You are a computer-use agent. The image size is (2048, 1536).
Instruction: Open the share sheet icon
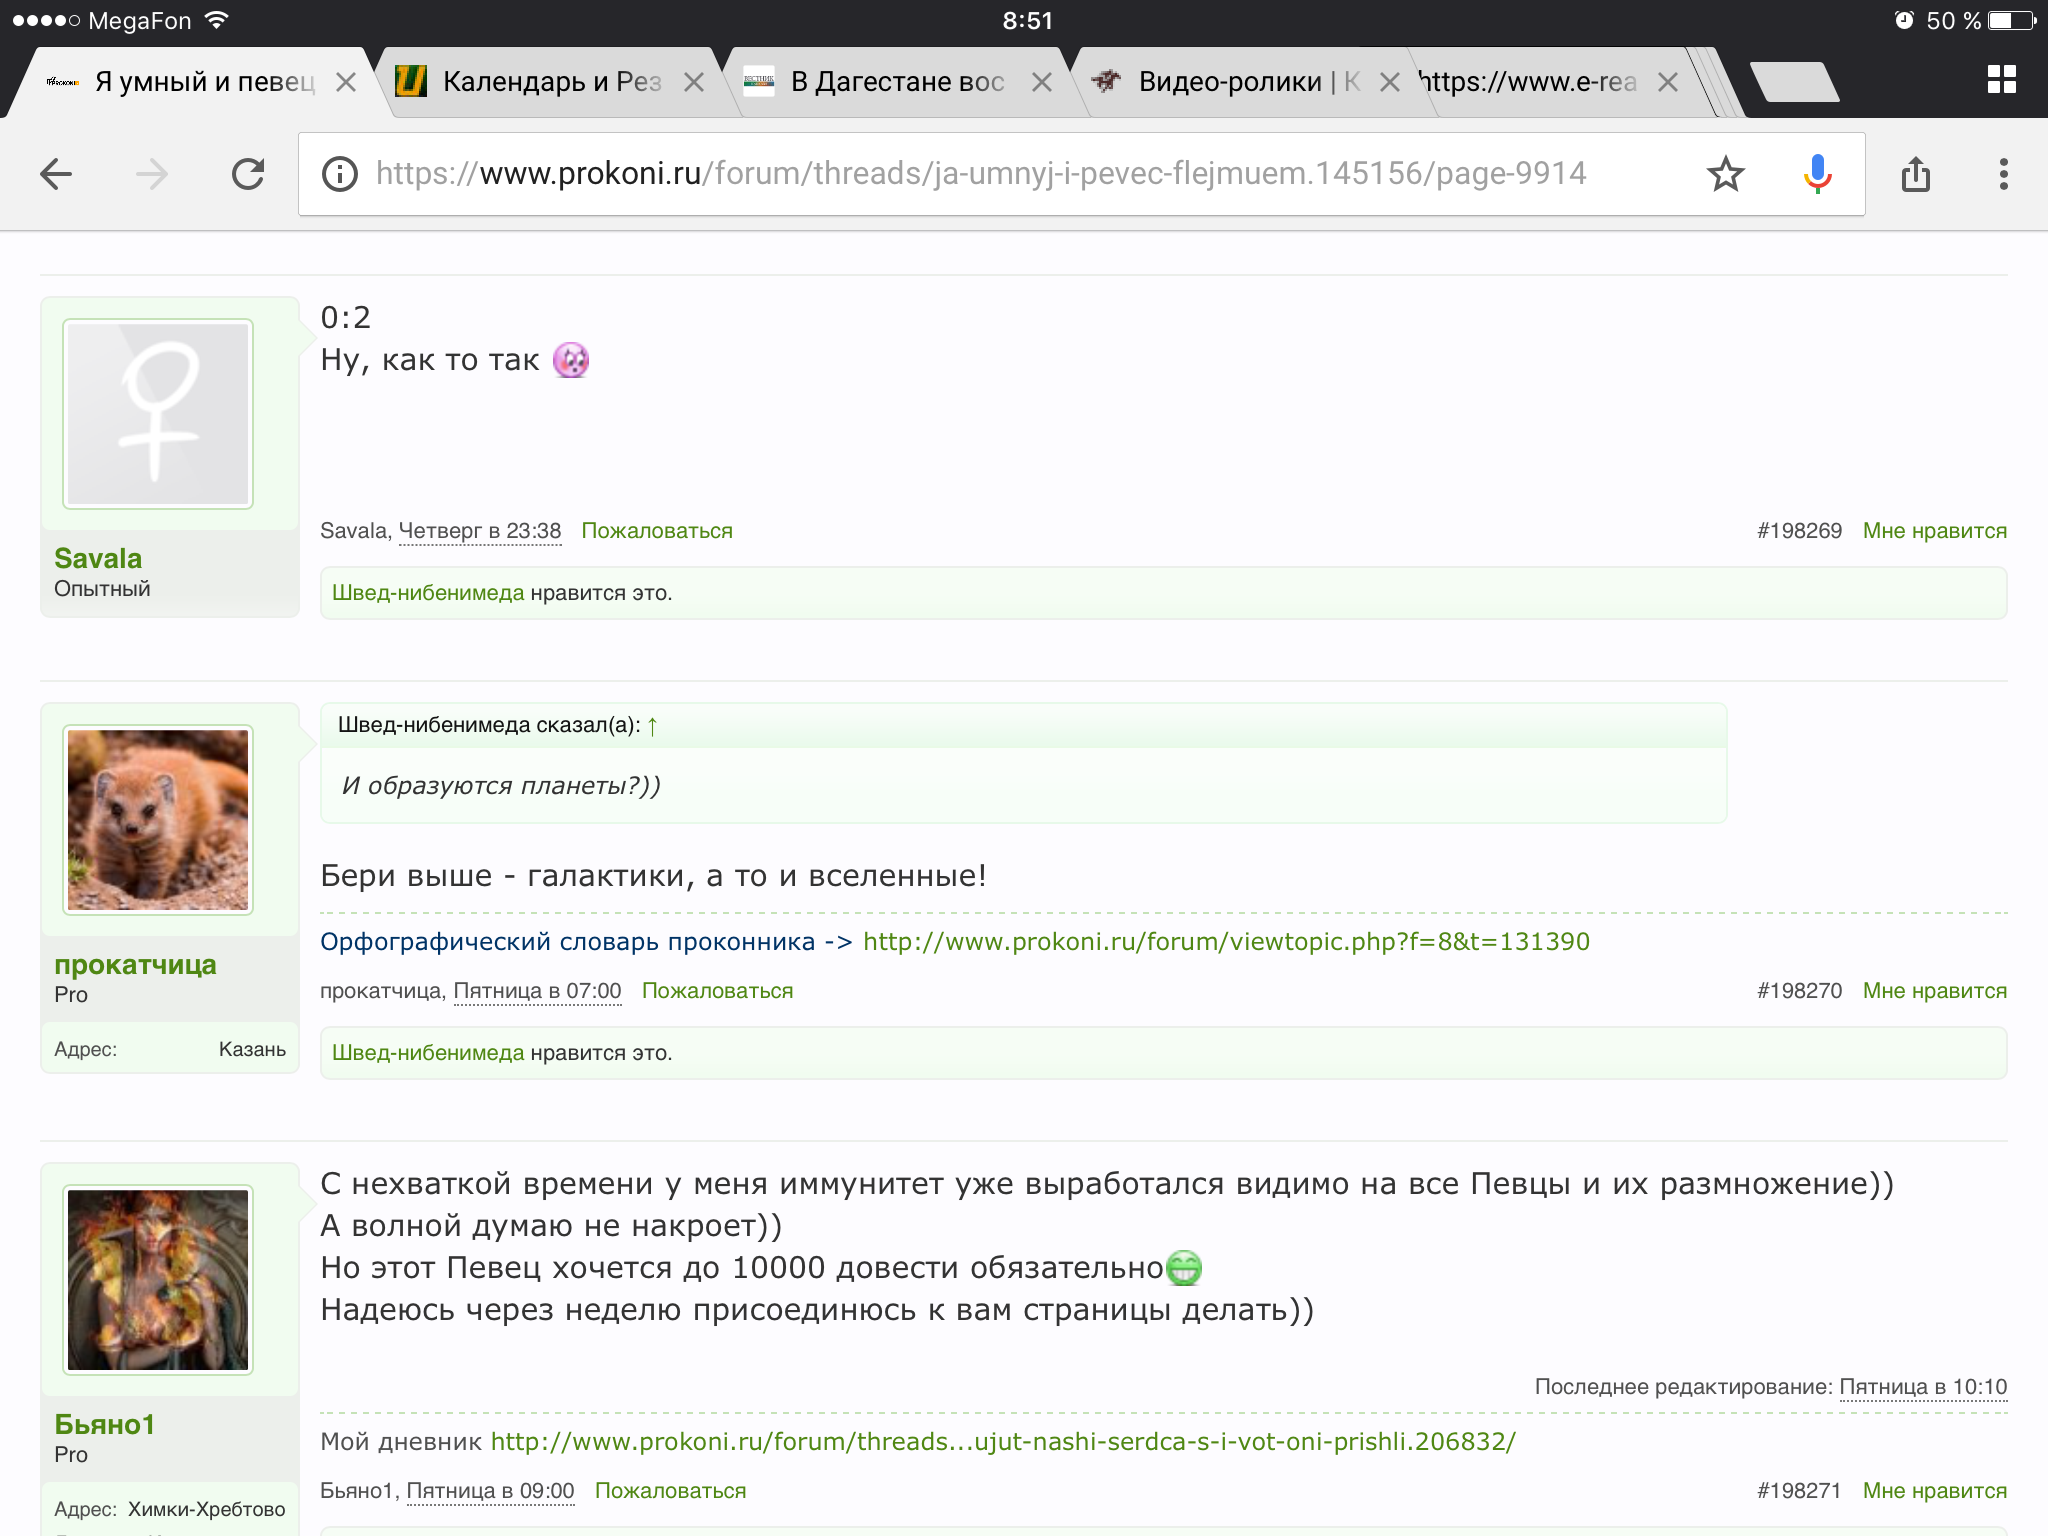[1915, 174]
